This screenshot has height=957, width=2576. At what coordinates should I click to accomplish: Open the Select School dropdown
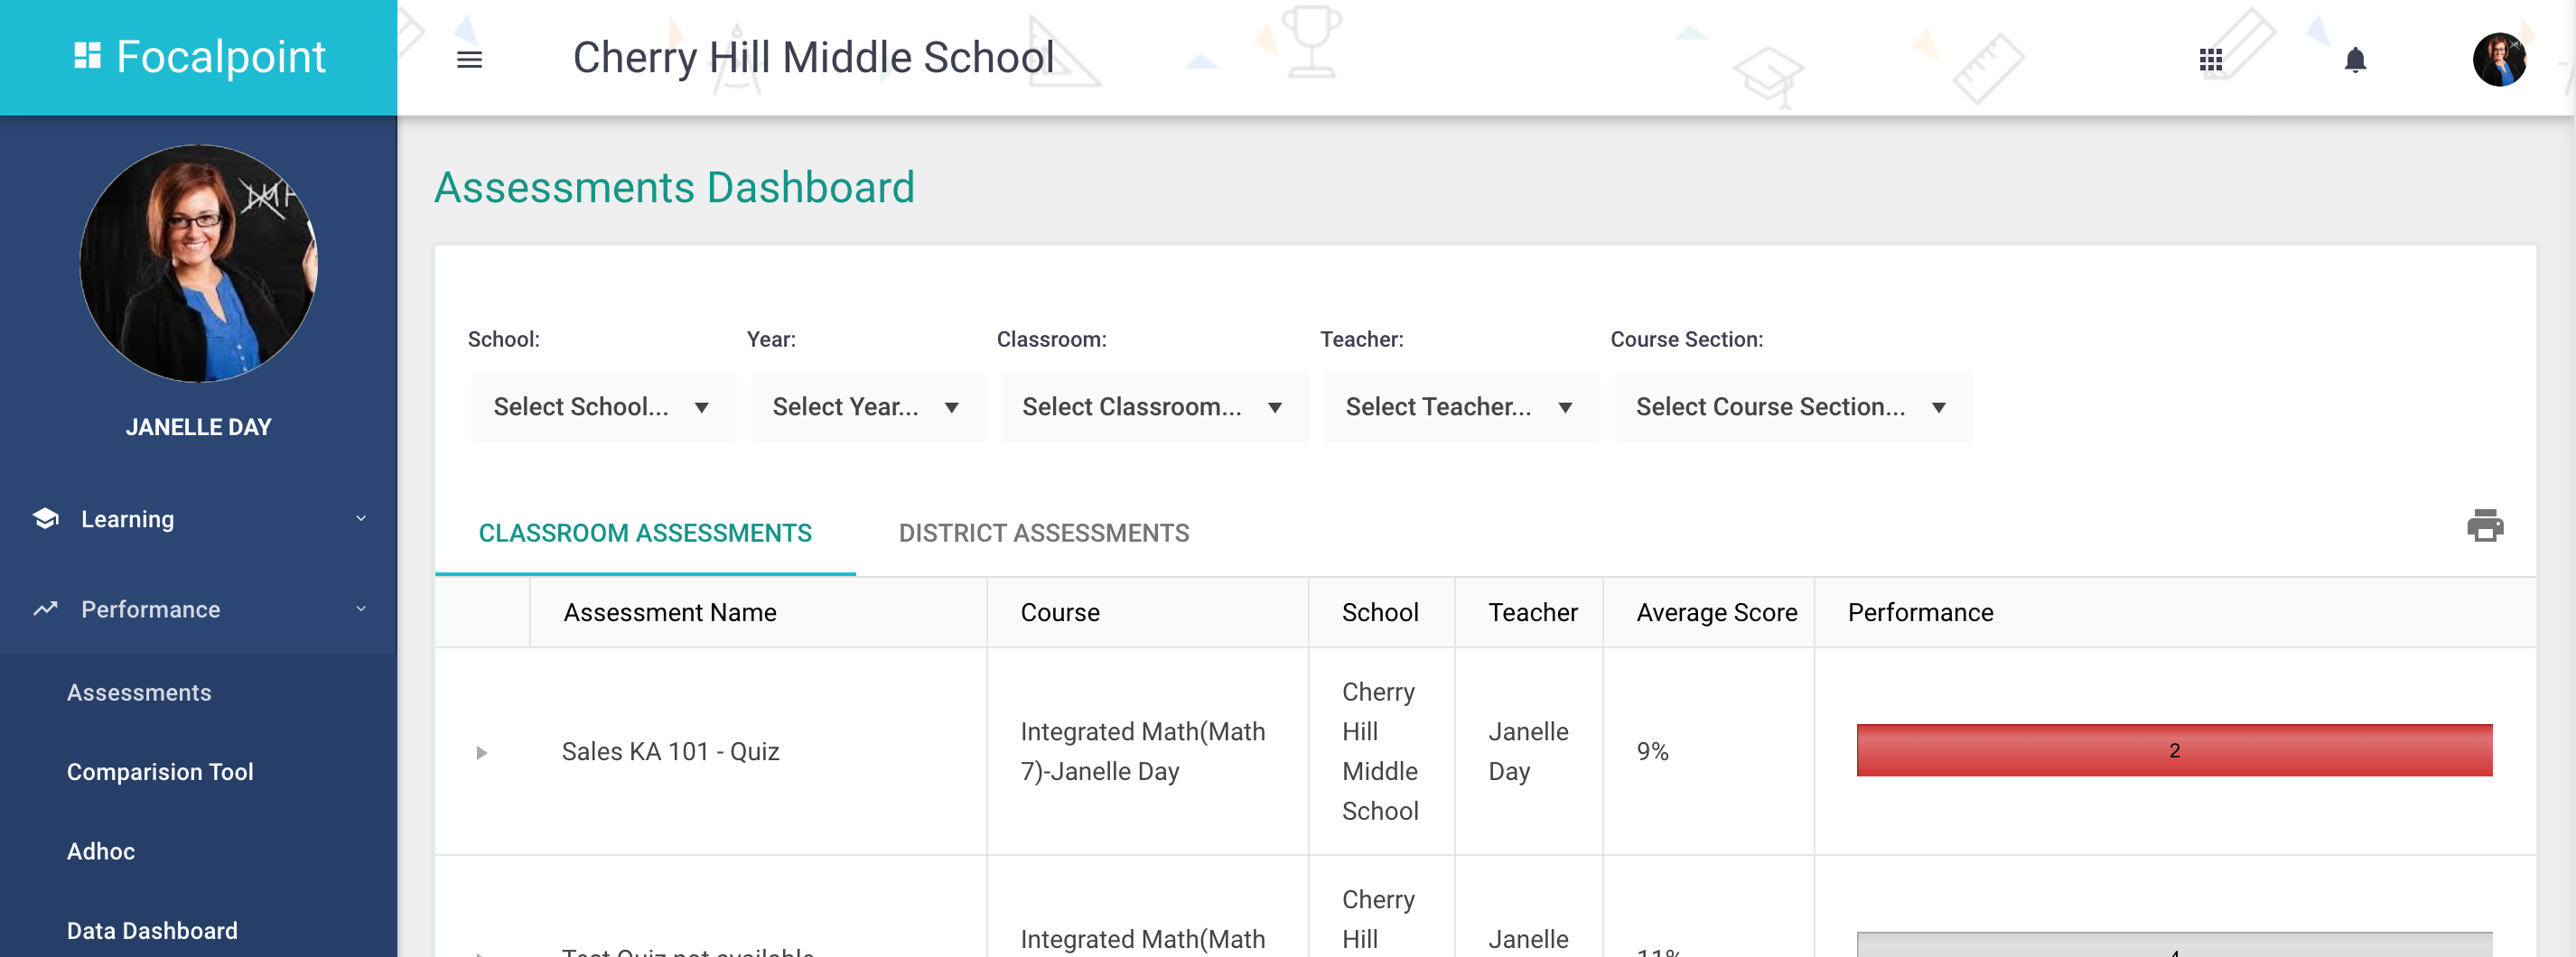603,407
